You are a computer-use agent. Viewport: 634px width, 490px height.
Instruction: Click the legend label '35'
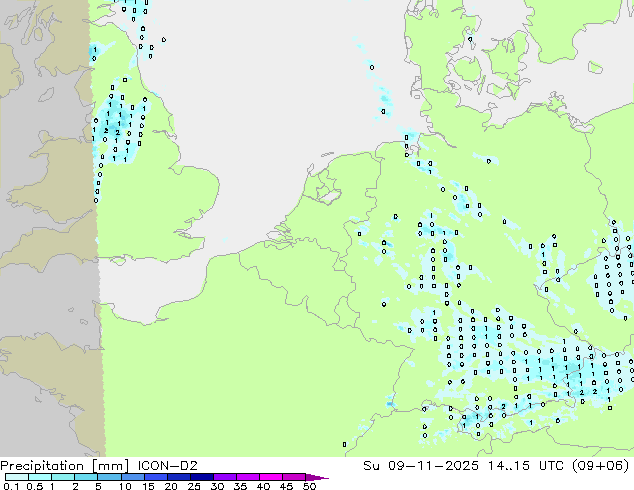241,486
